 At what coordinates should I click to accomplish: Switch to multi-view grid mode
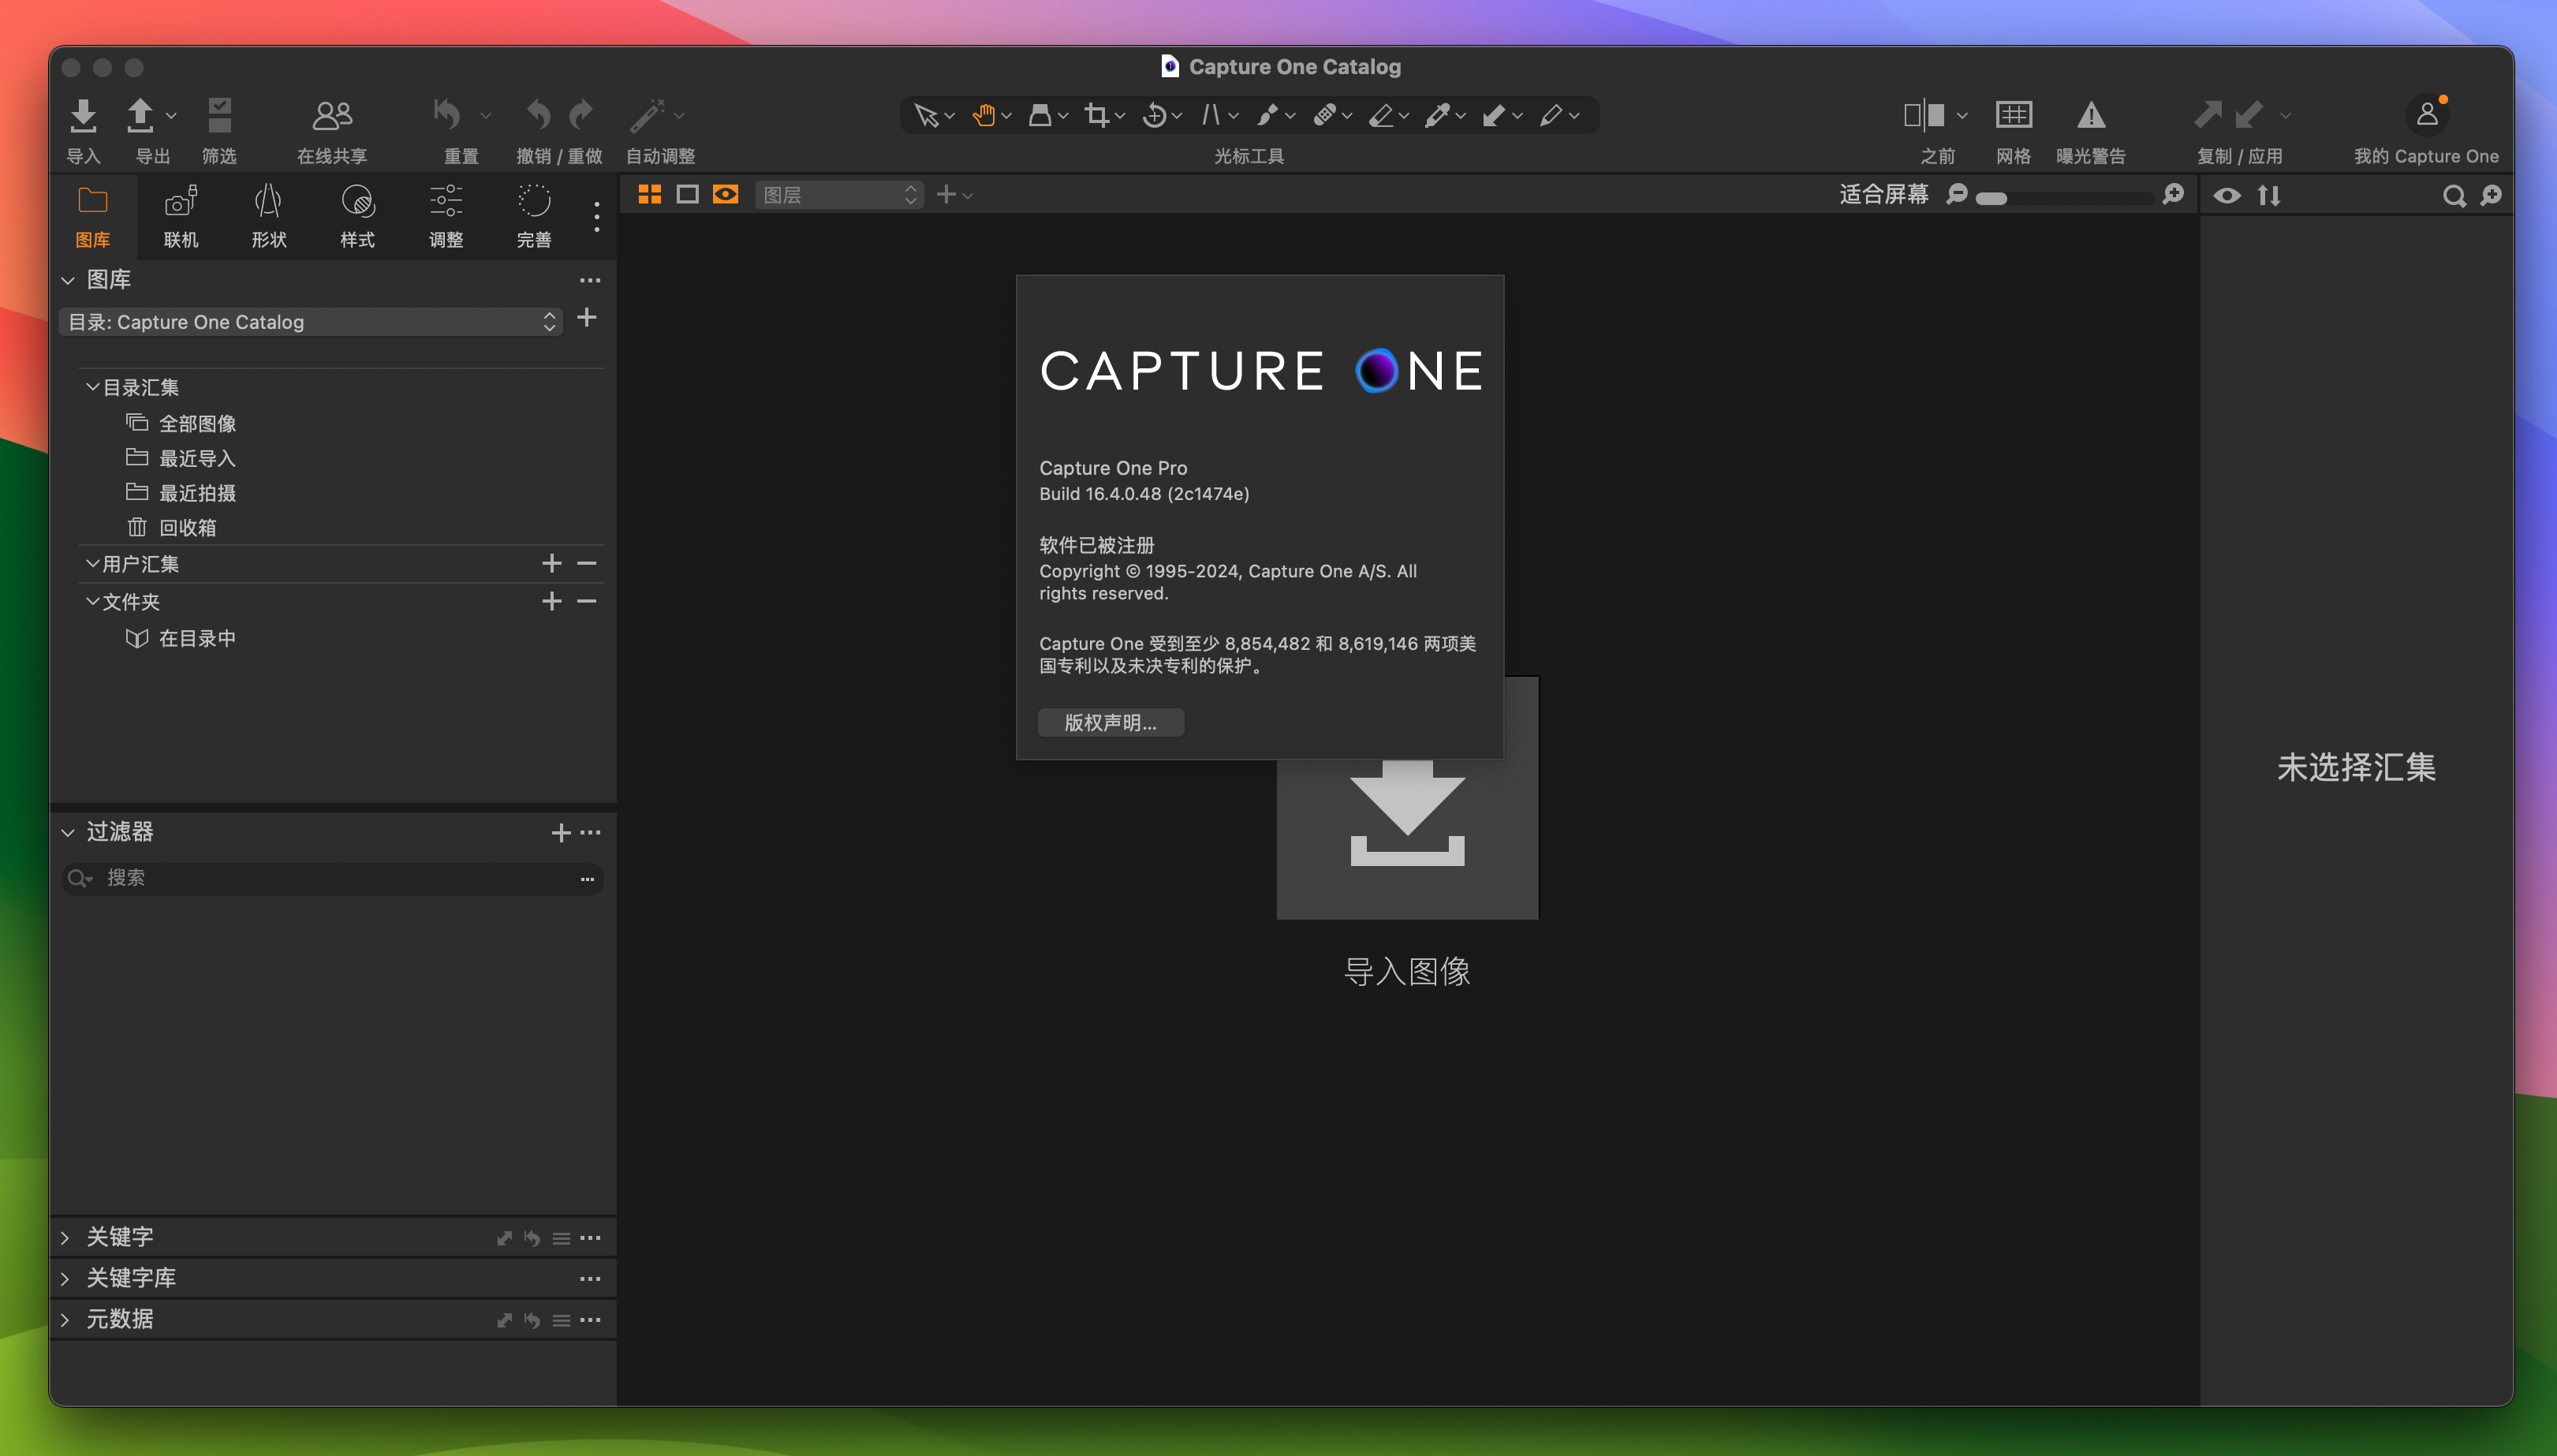point(649,194)
